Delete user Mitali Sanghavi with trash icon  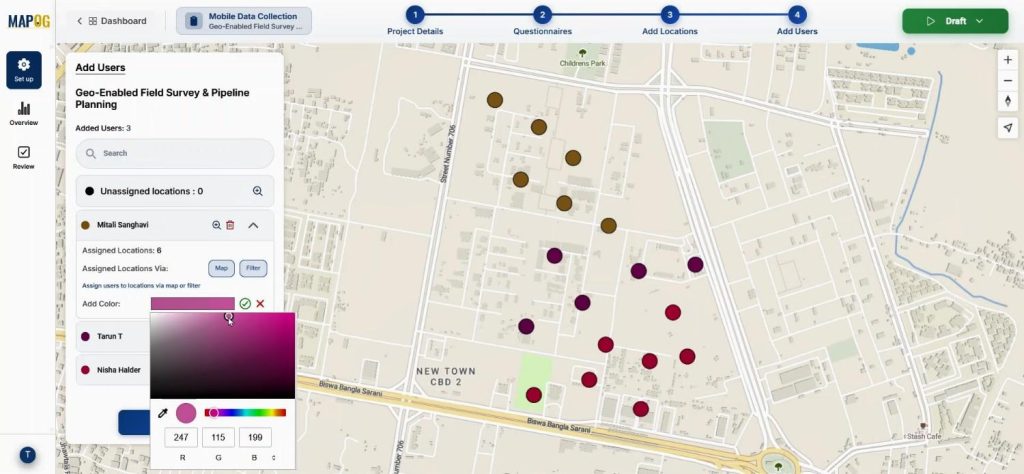(230, 226)
